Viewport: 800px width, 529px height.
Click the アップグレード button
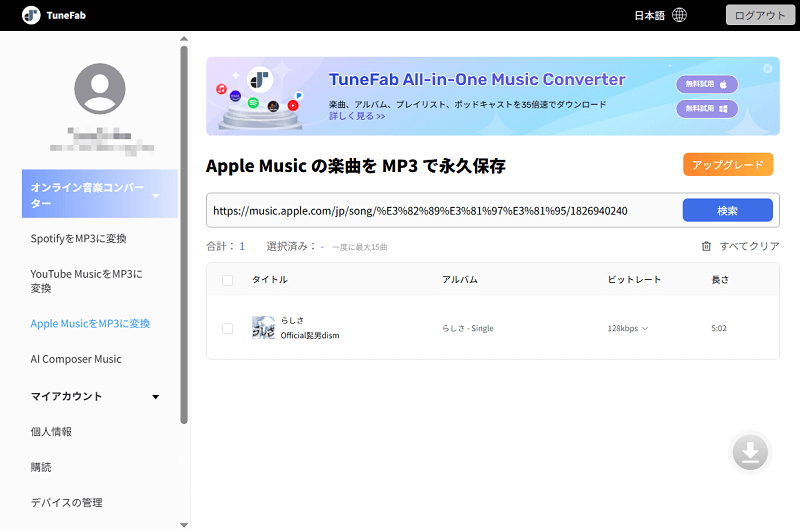tap(728, 165)
